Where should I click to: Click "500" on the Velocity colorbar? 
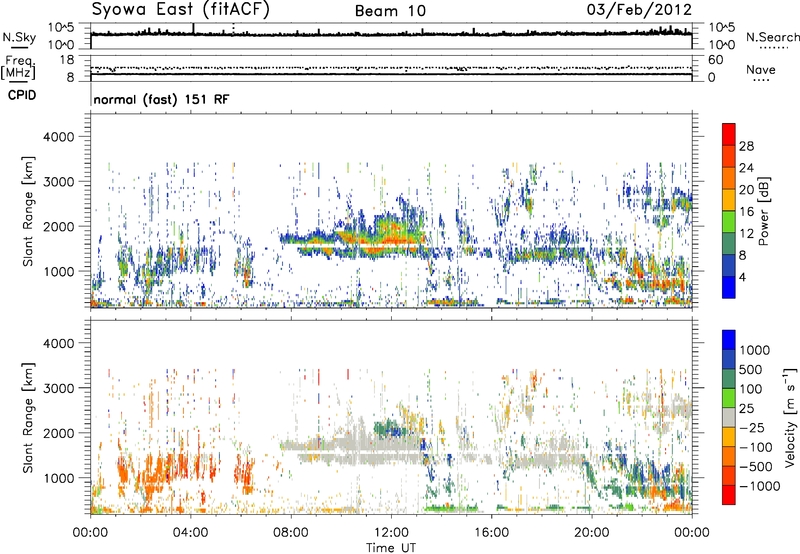tap(753, 370)
